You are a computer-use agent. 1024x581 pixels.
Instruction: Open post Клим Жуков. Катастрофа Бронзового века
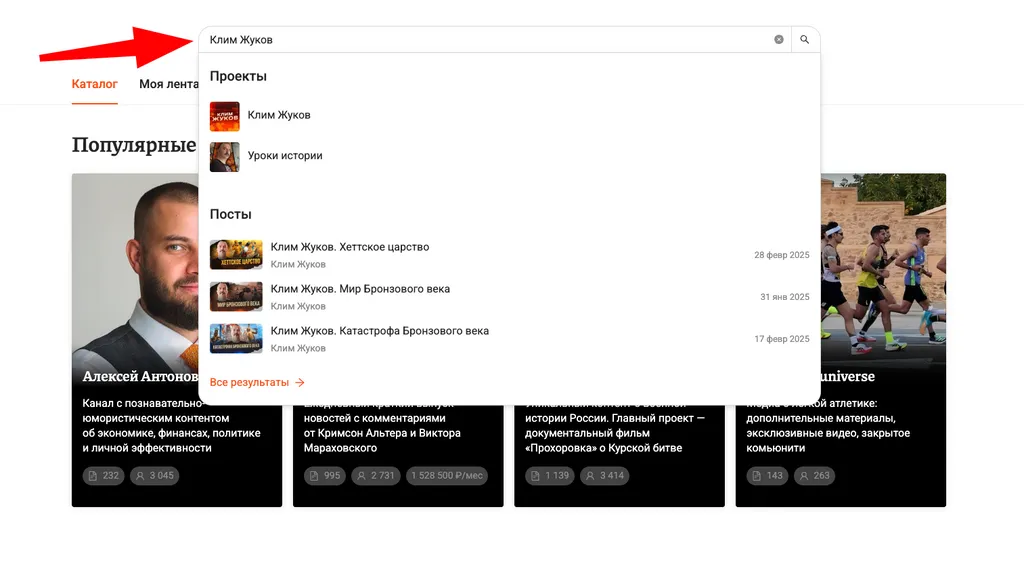pos(379,331)
